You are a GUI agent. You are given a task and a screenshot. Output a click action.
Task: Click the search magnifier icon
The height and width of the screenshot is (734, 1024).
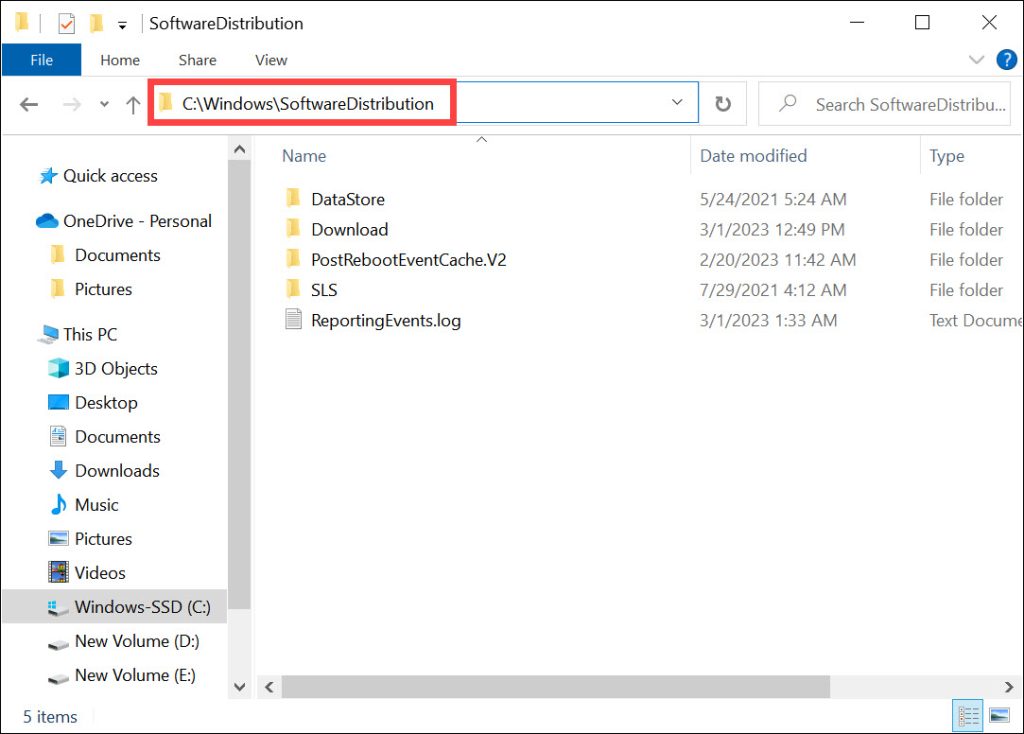click(788, 103)
